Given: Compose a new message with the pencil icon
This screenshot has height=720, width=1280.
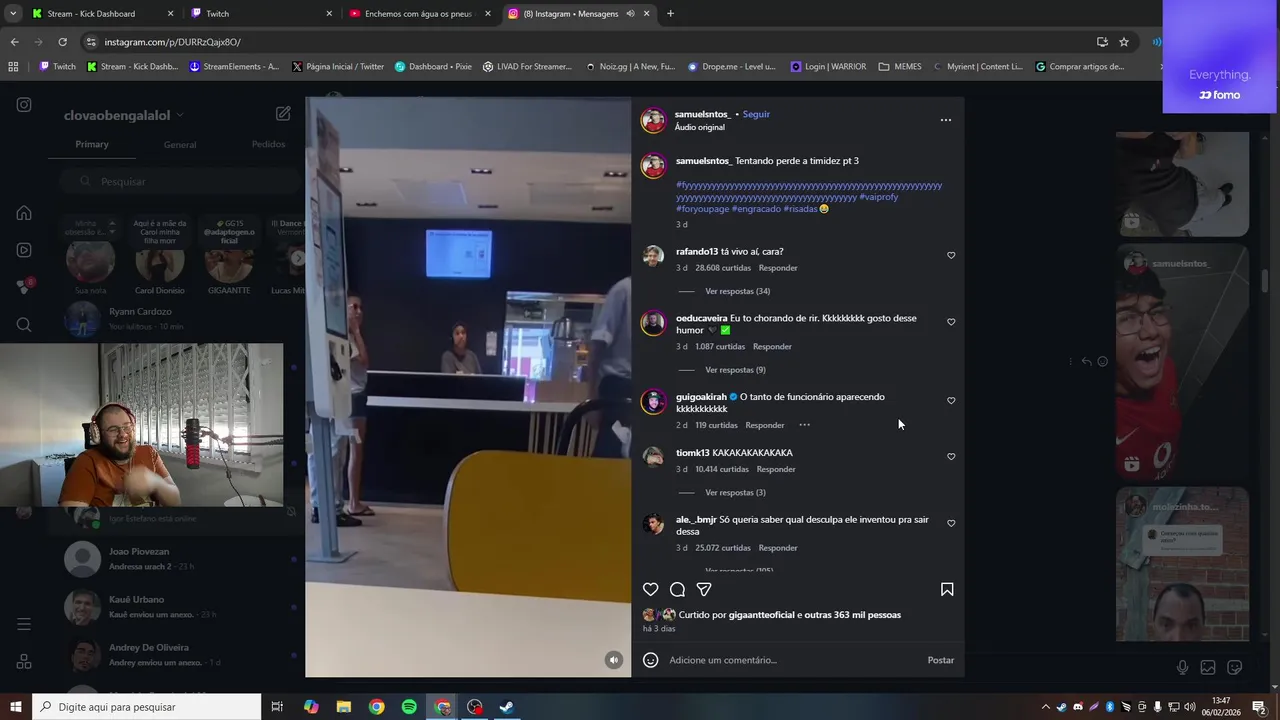Looking at the screenshot, I should (283, 114).
